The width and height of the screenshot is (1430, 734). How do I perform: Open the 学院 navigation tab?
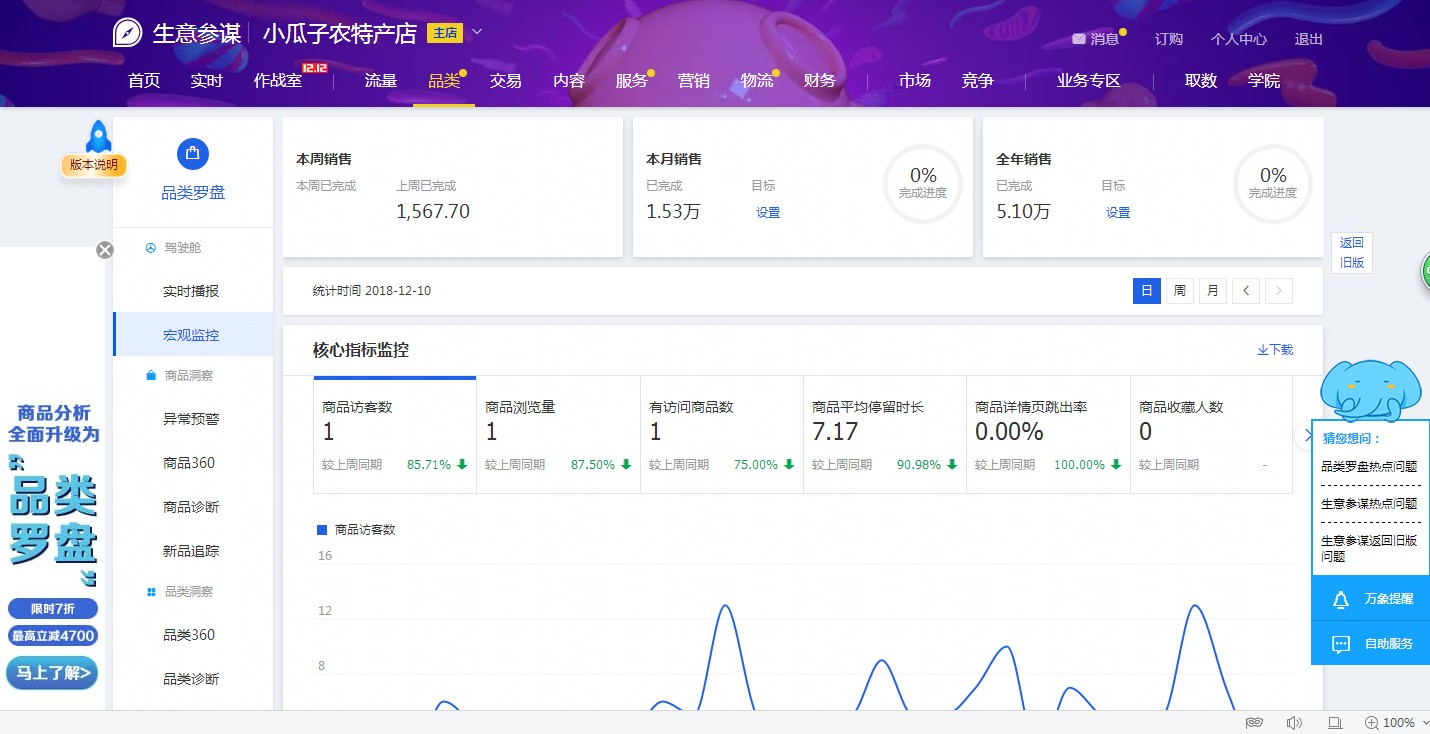[x=1264, y=81]
